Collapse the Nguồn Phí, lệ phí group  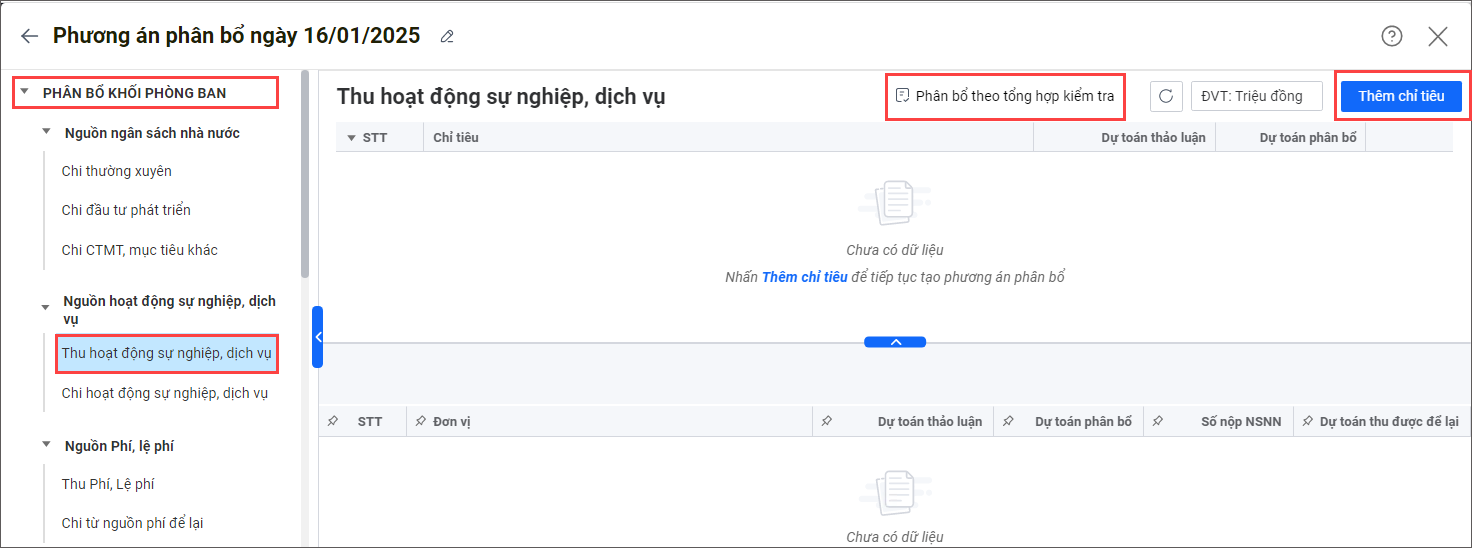click(x=46, y=446)
